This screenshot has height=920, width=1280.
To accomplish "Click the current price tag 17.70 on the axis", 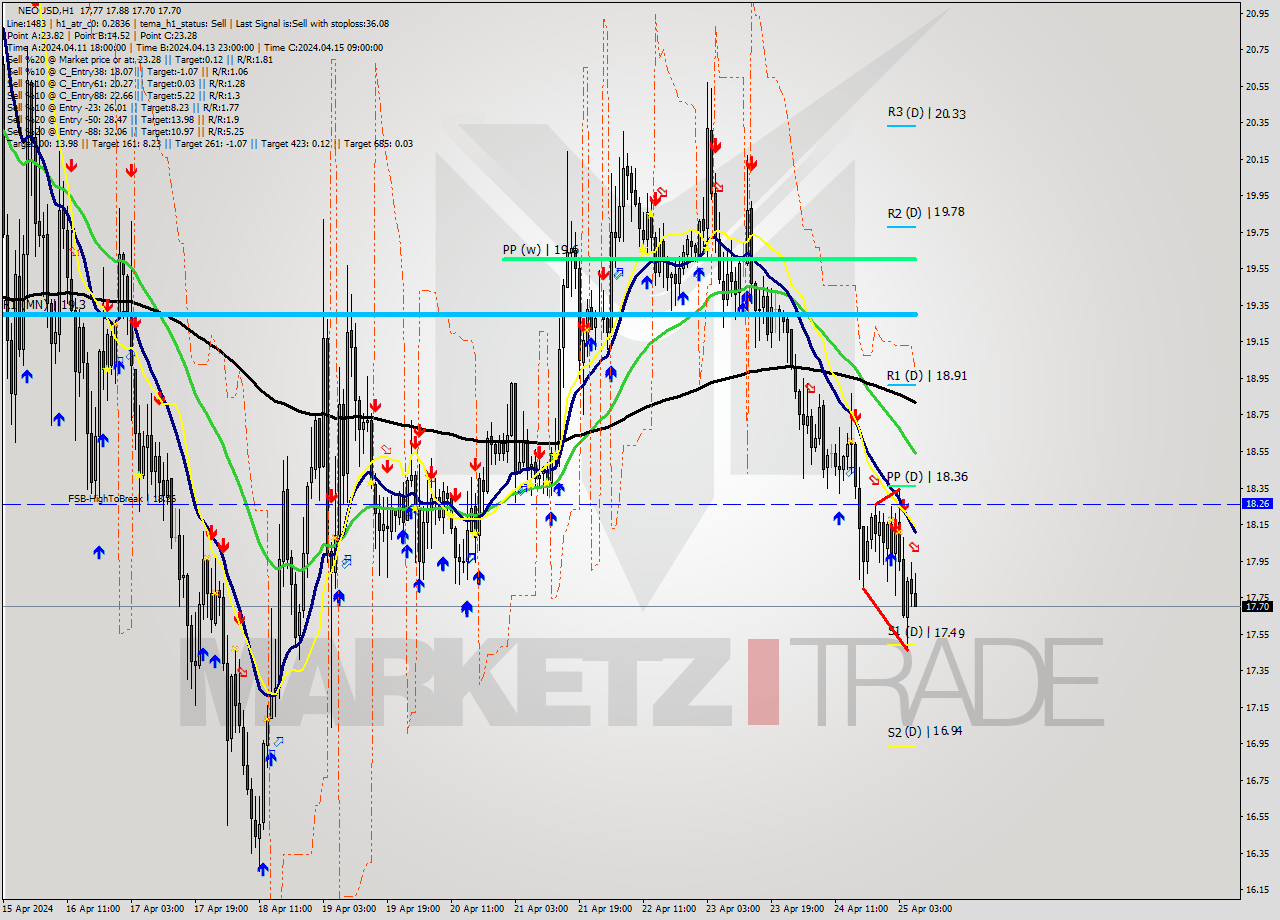I will 1256,606.
